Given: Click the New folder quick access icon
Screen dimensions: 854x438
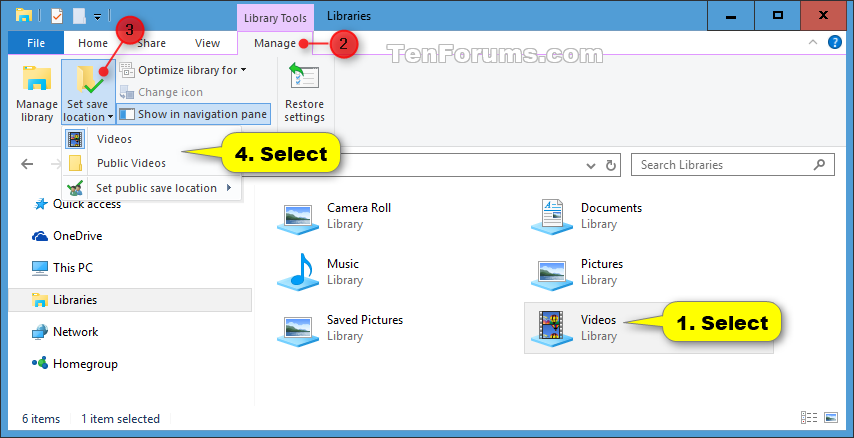Looking at the screenshot, I should pyautogui.click(x=79, y=16).
